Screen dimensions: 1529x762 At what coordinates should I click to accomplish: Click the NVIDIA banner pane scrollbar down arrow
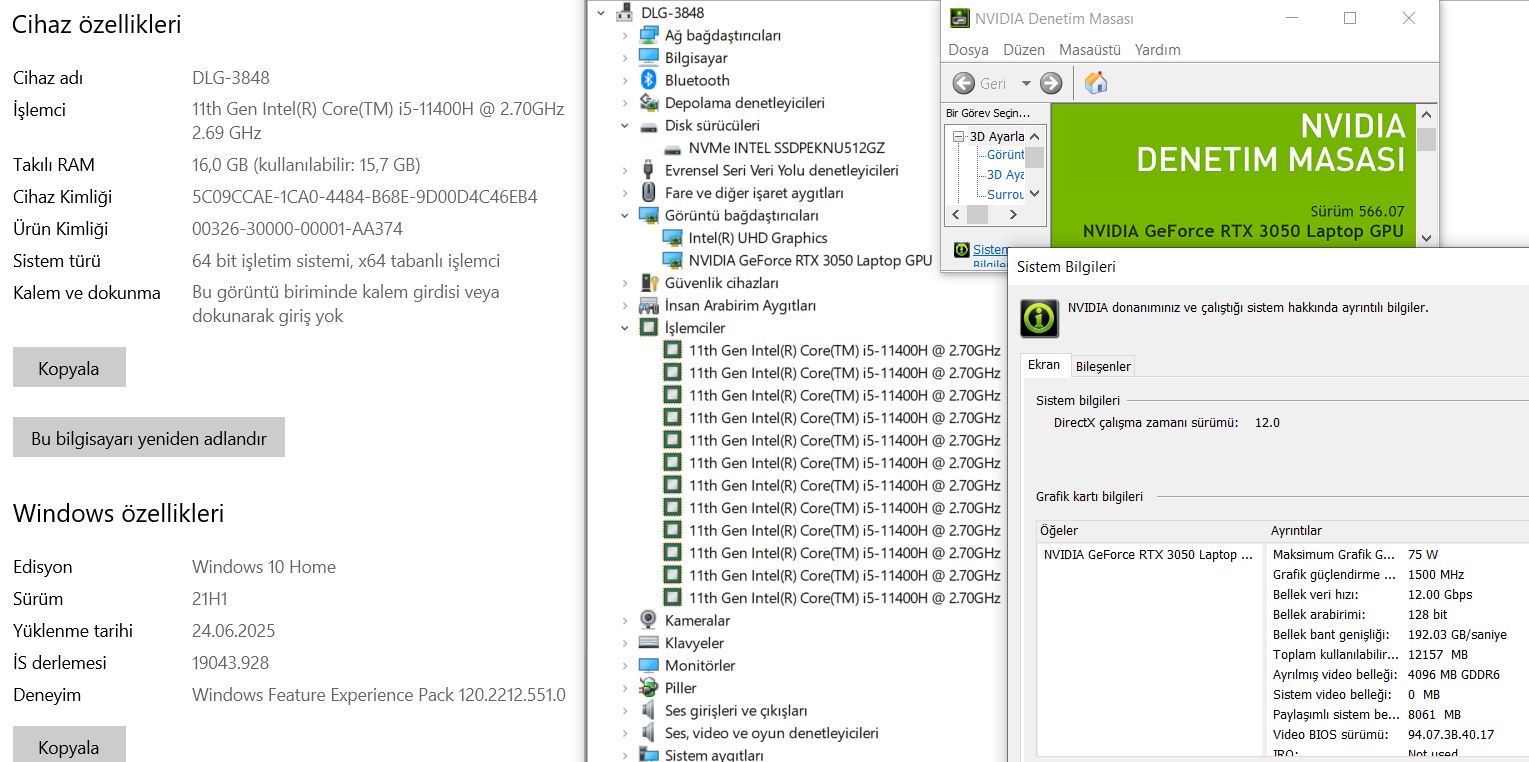point(1426,238)
